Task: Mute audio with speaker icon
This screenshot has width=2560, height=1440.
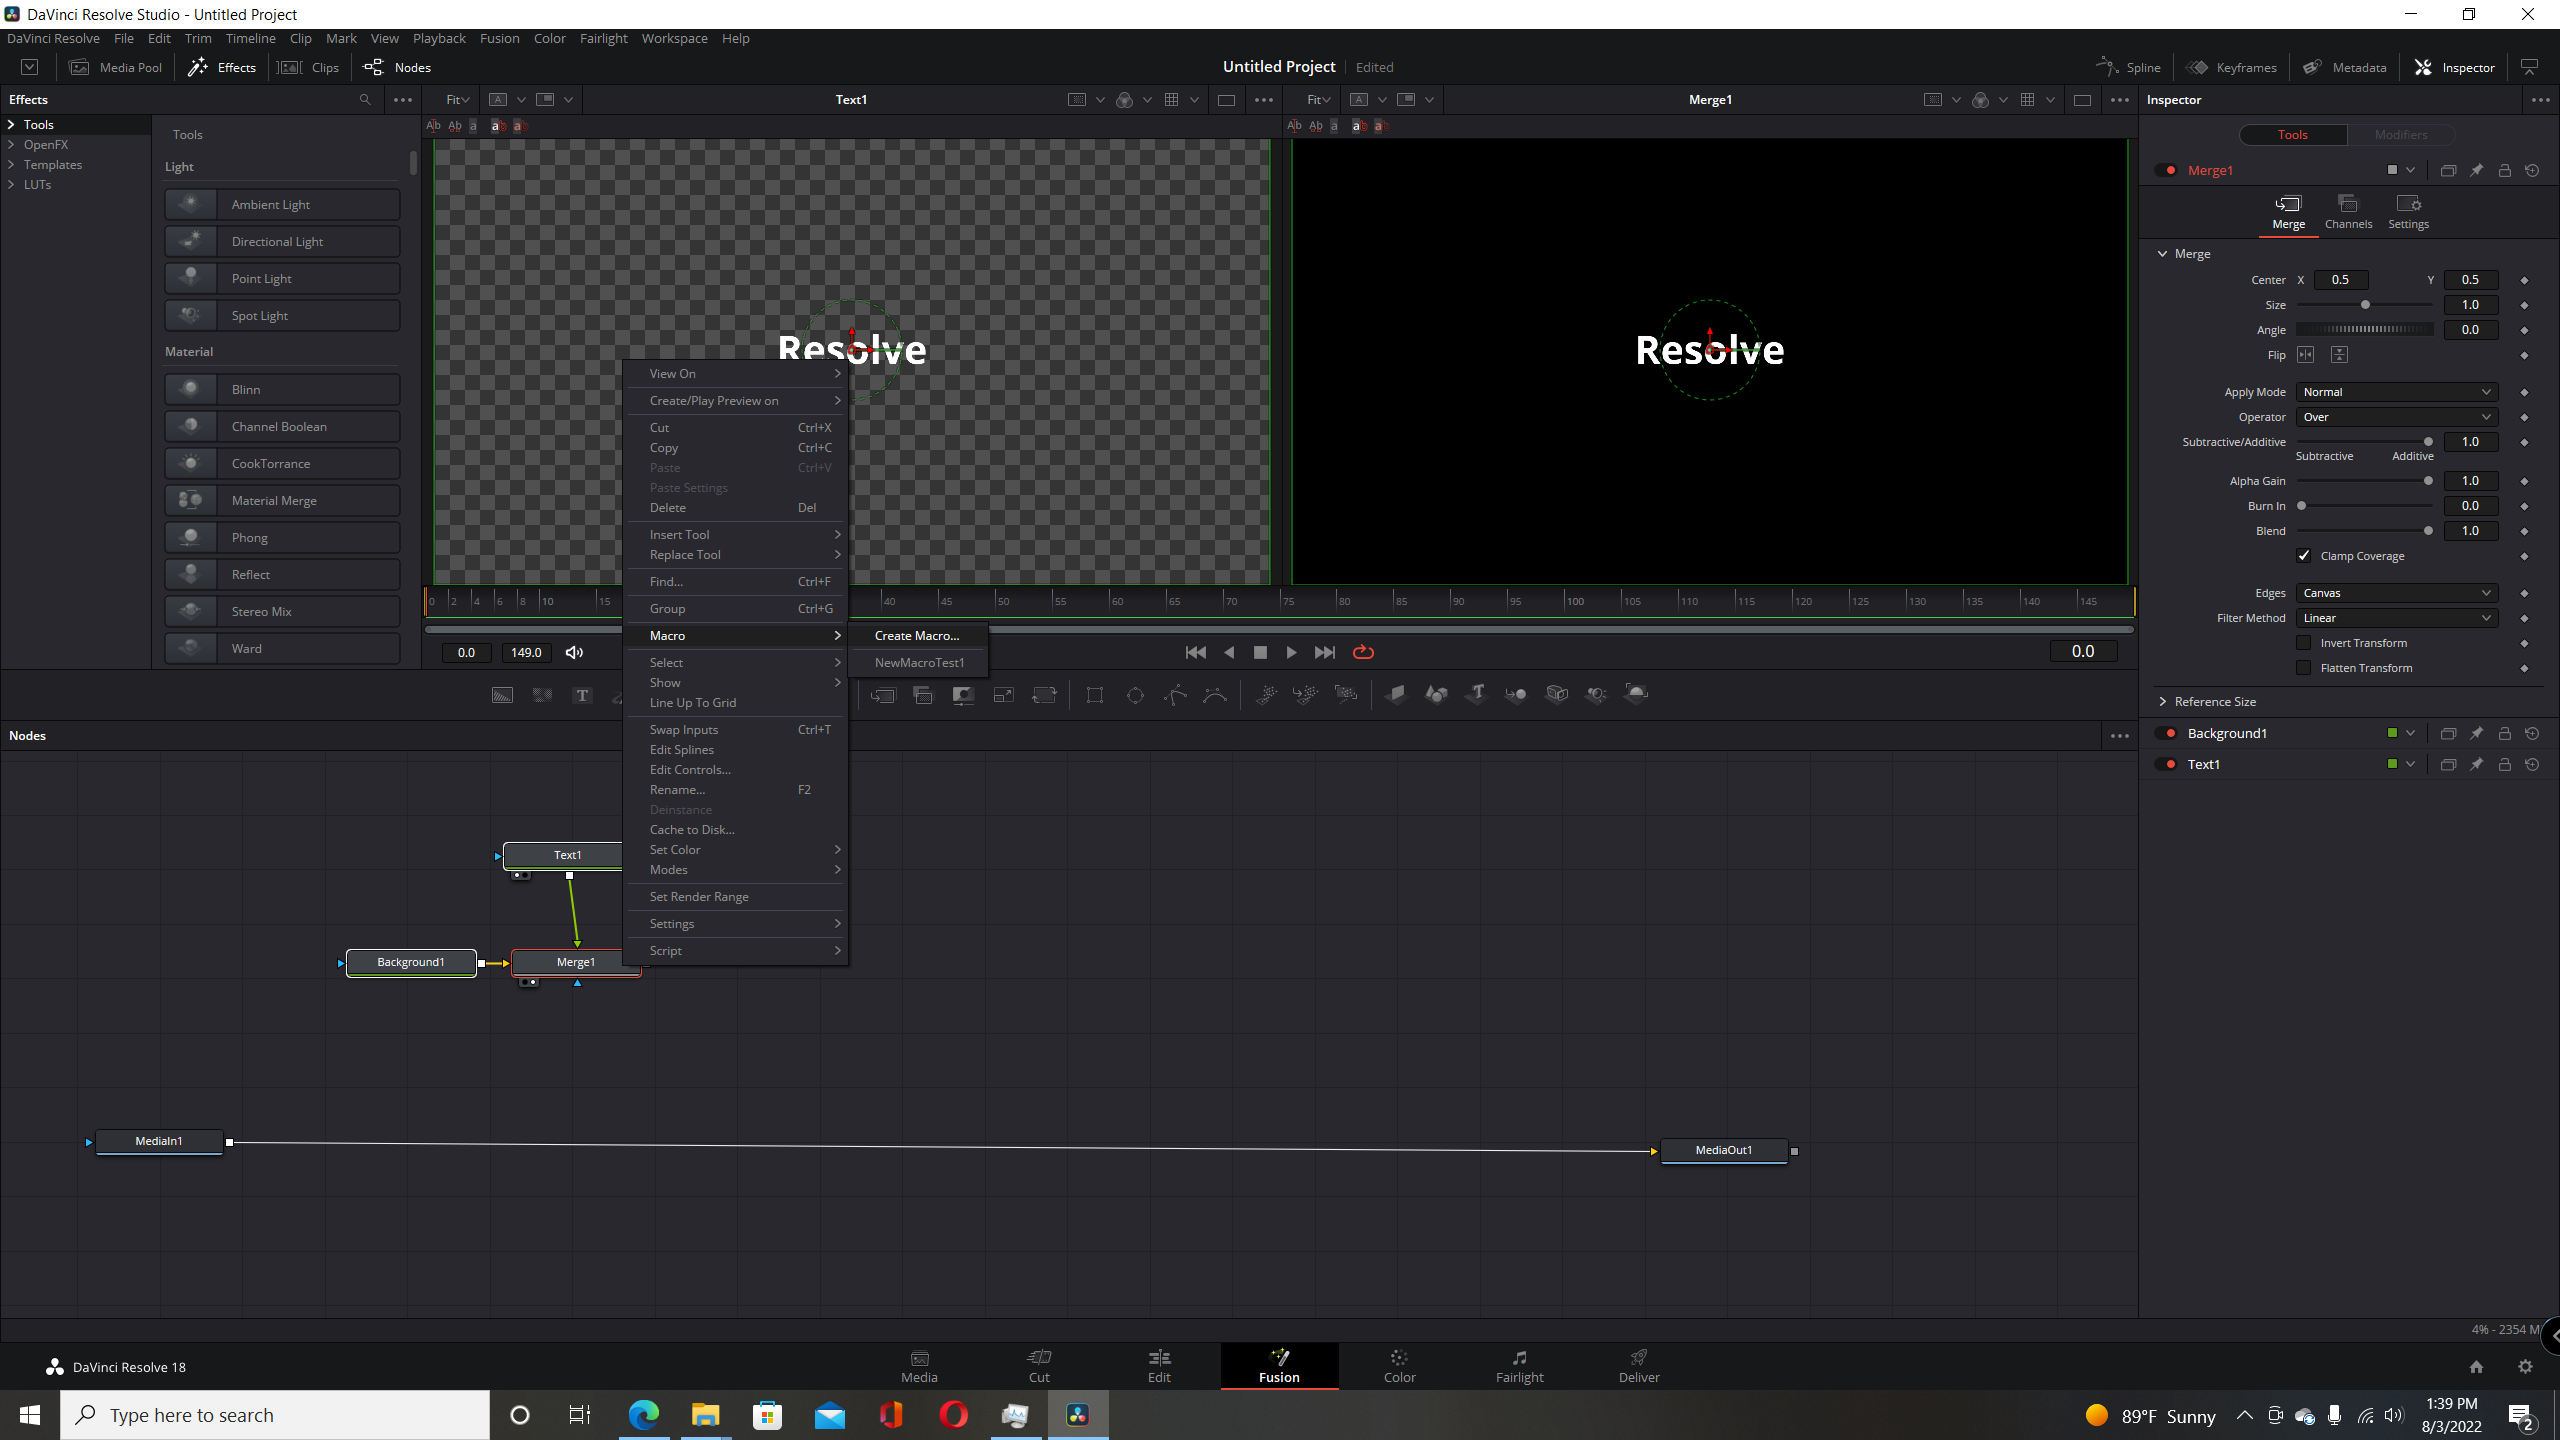Action: tap(574, 653)
